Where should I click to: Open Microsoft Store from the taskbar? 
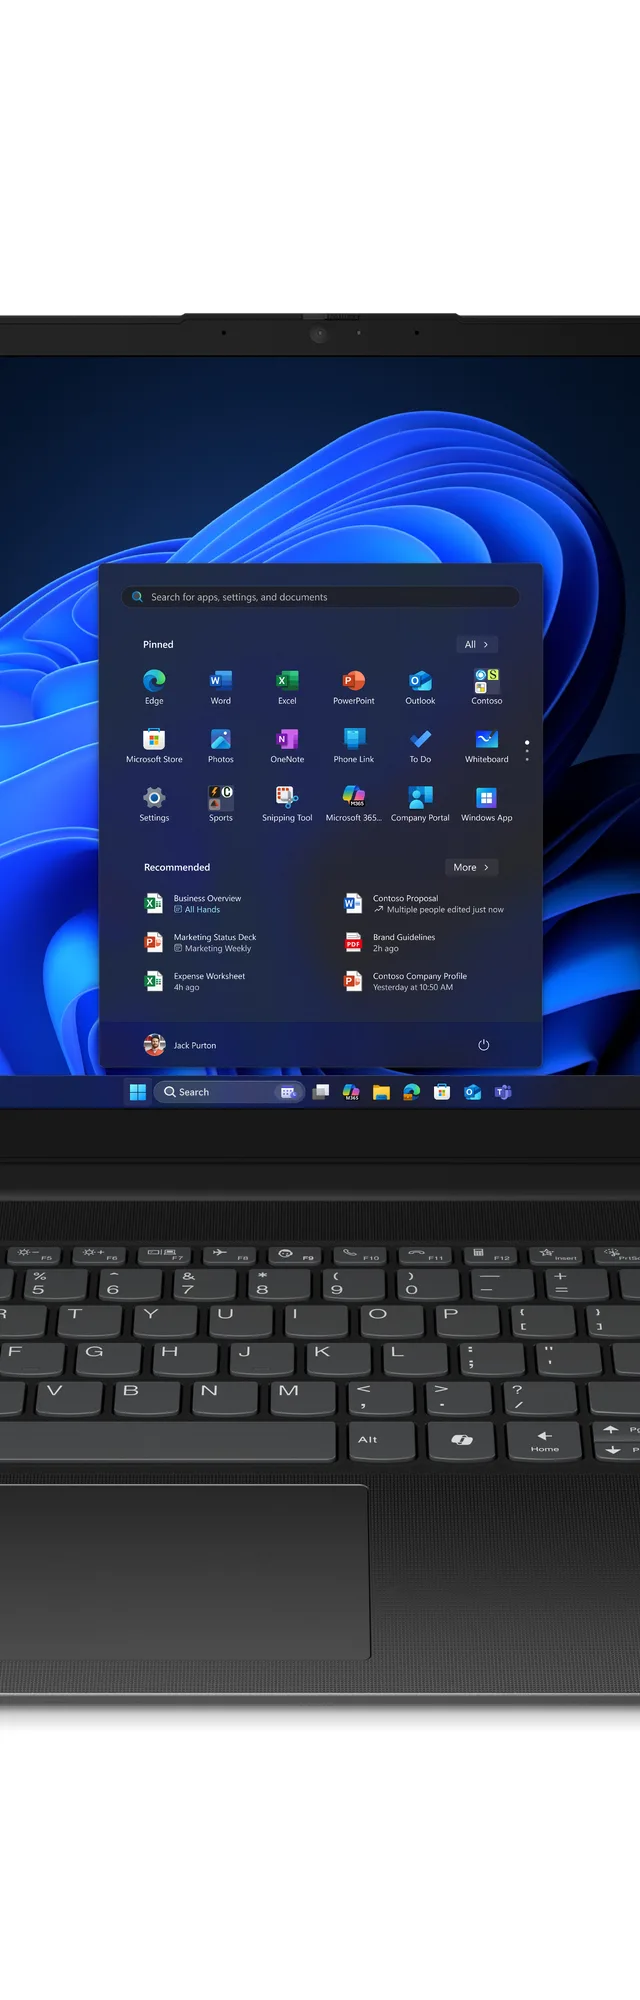click(x=442, y=1092)
